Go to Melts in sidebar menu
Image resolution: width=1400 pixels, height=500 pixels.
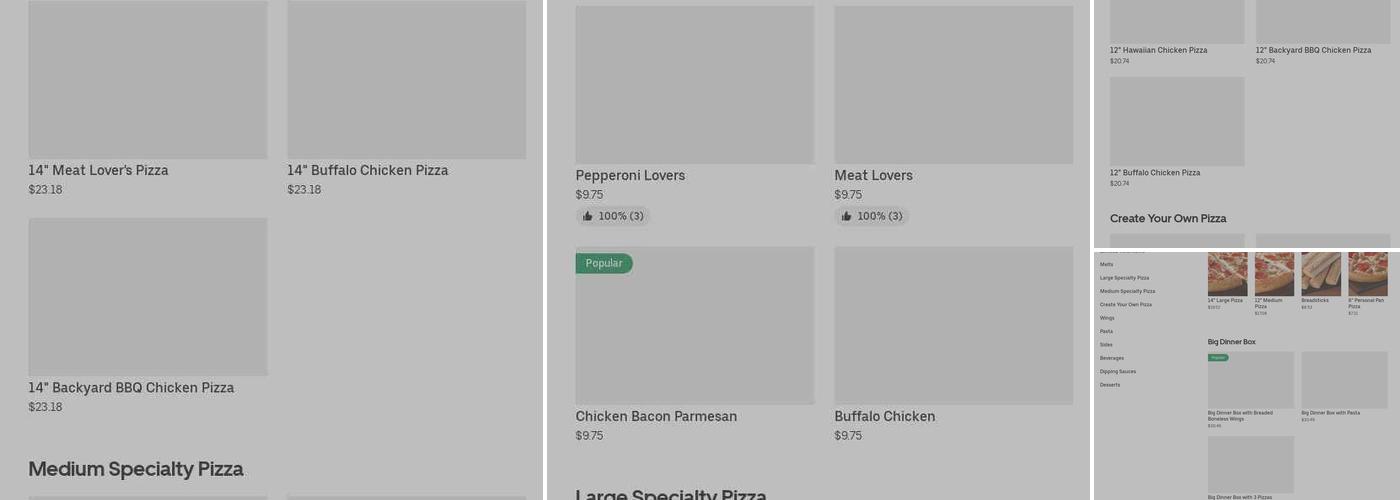pos(1106,265)
